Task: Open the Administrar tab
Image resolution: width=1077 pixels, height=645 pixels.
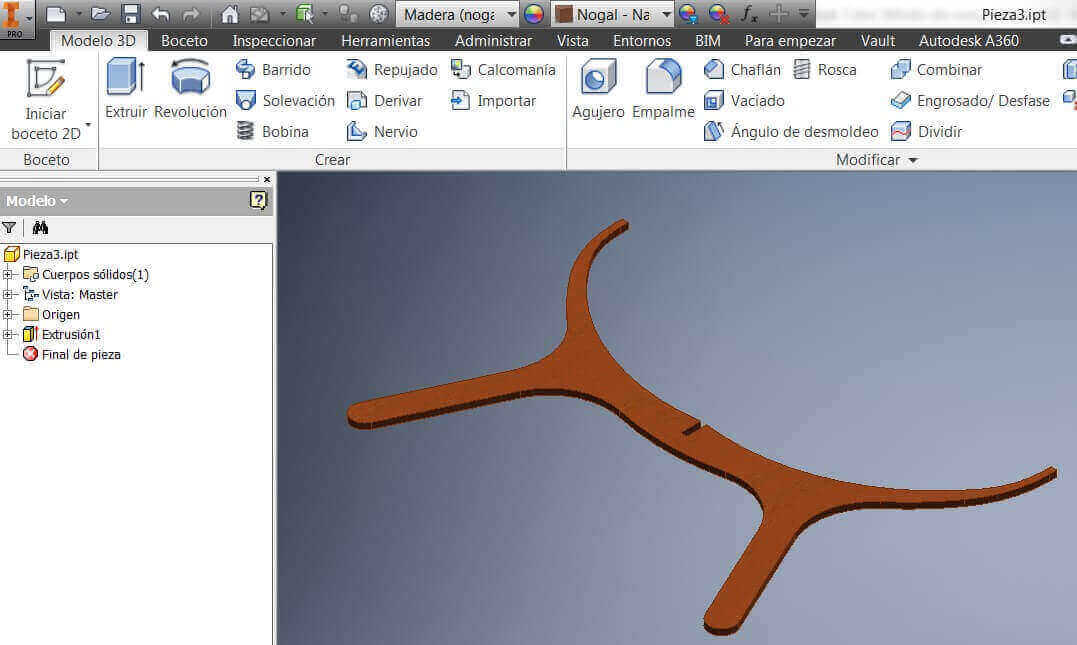Action: 493,41
